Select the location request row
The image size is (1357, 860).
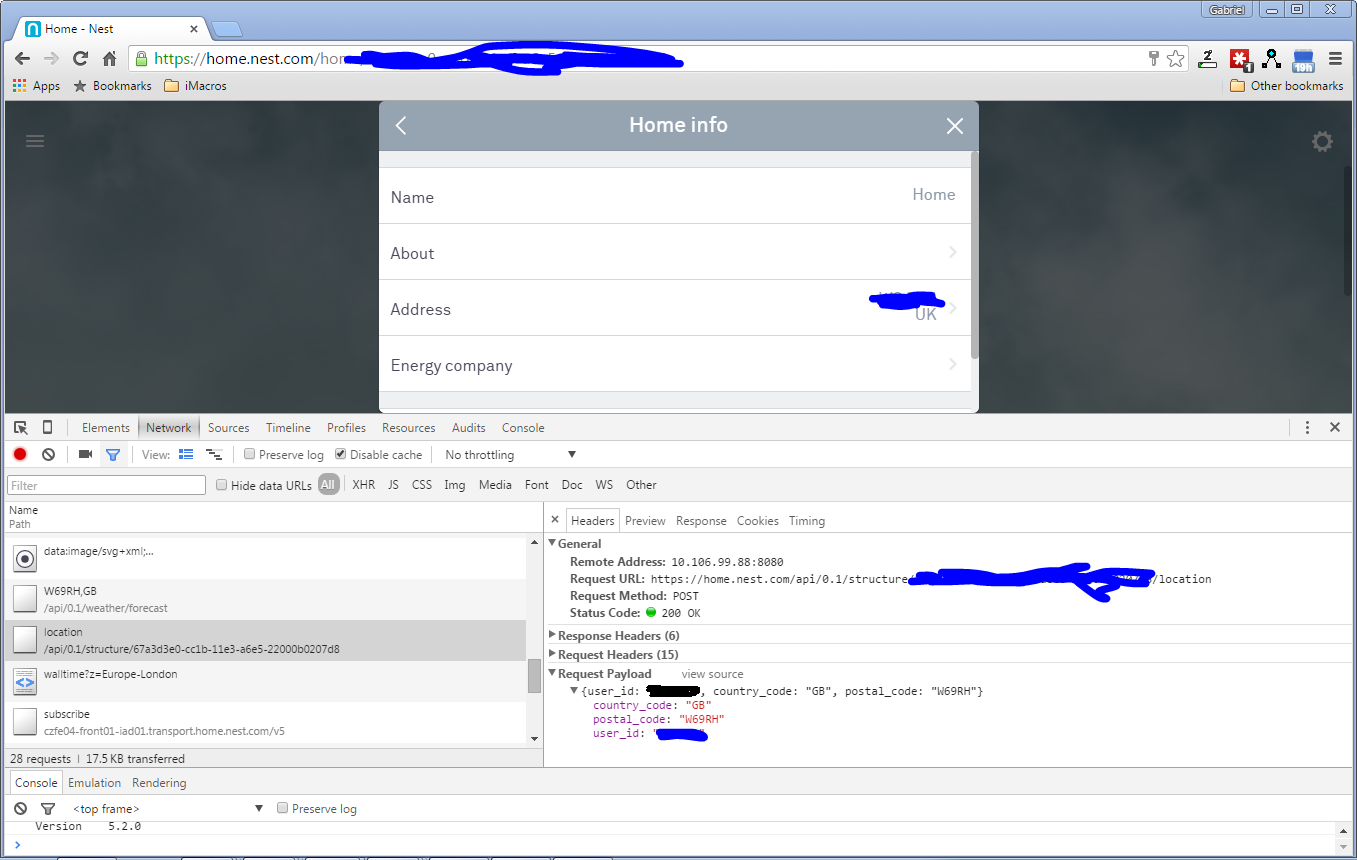coord(265,640)
